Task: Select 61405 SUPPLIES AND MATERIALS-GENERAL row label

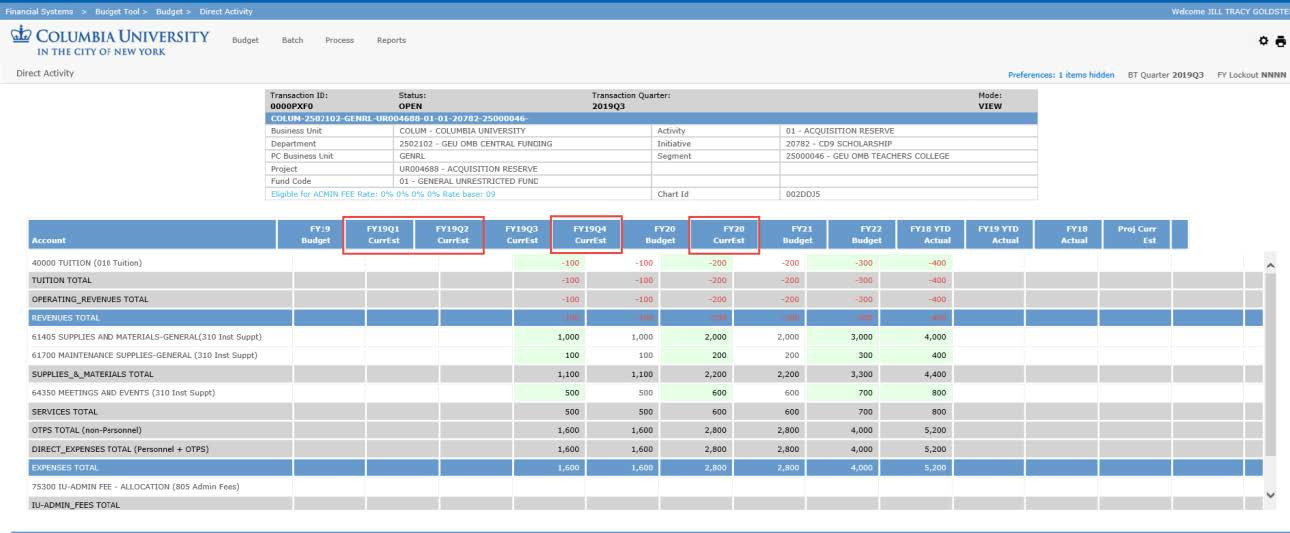Action: (x=149, y=337)
